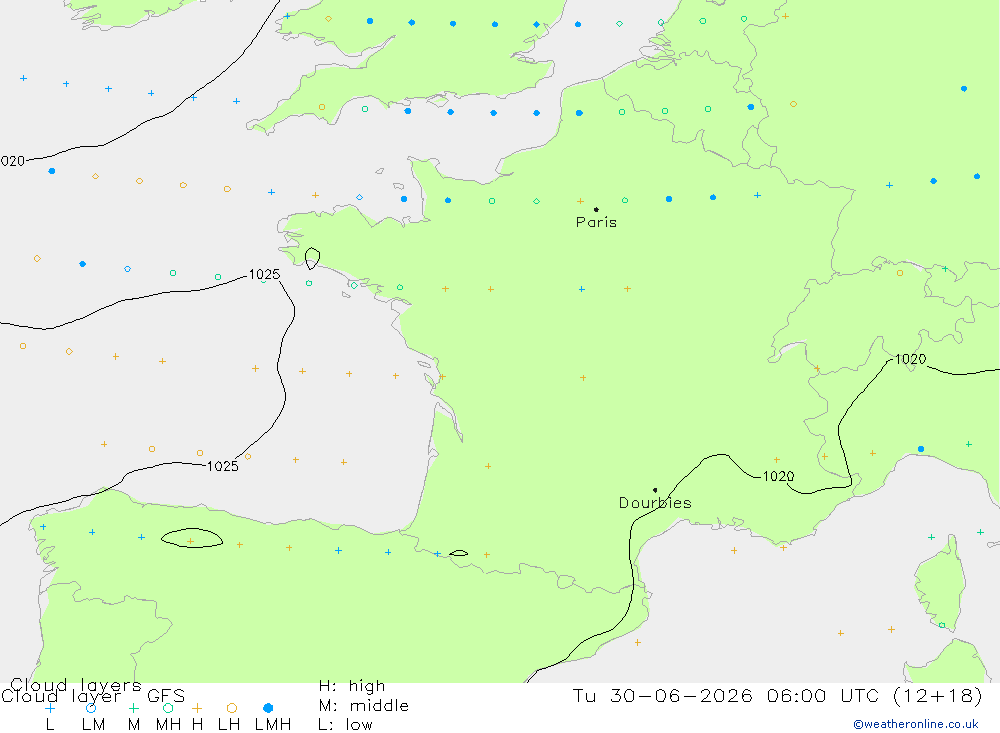The width and height of the screenshot is (1000, 733).
Task: Click the partial 020 isobar label in Atlantic
Action: click(x=13, y=161)
